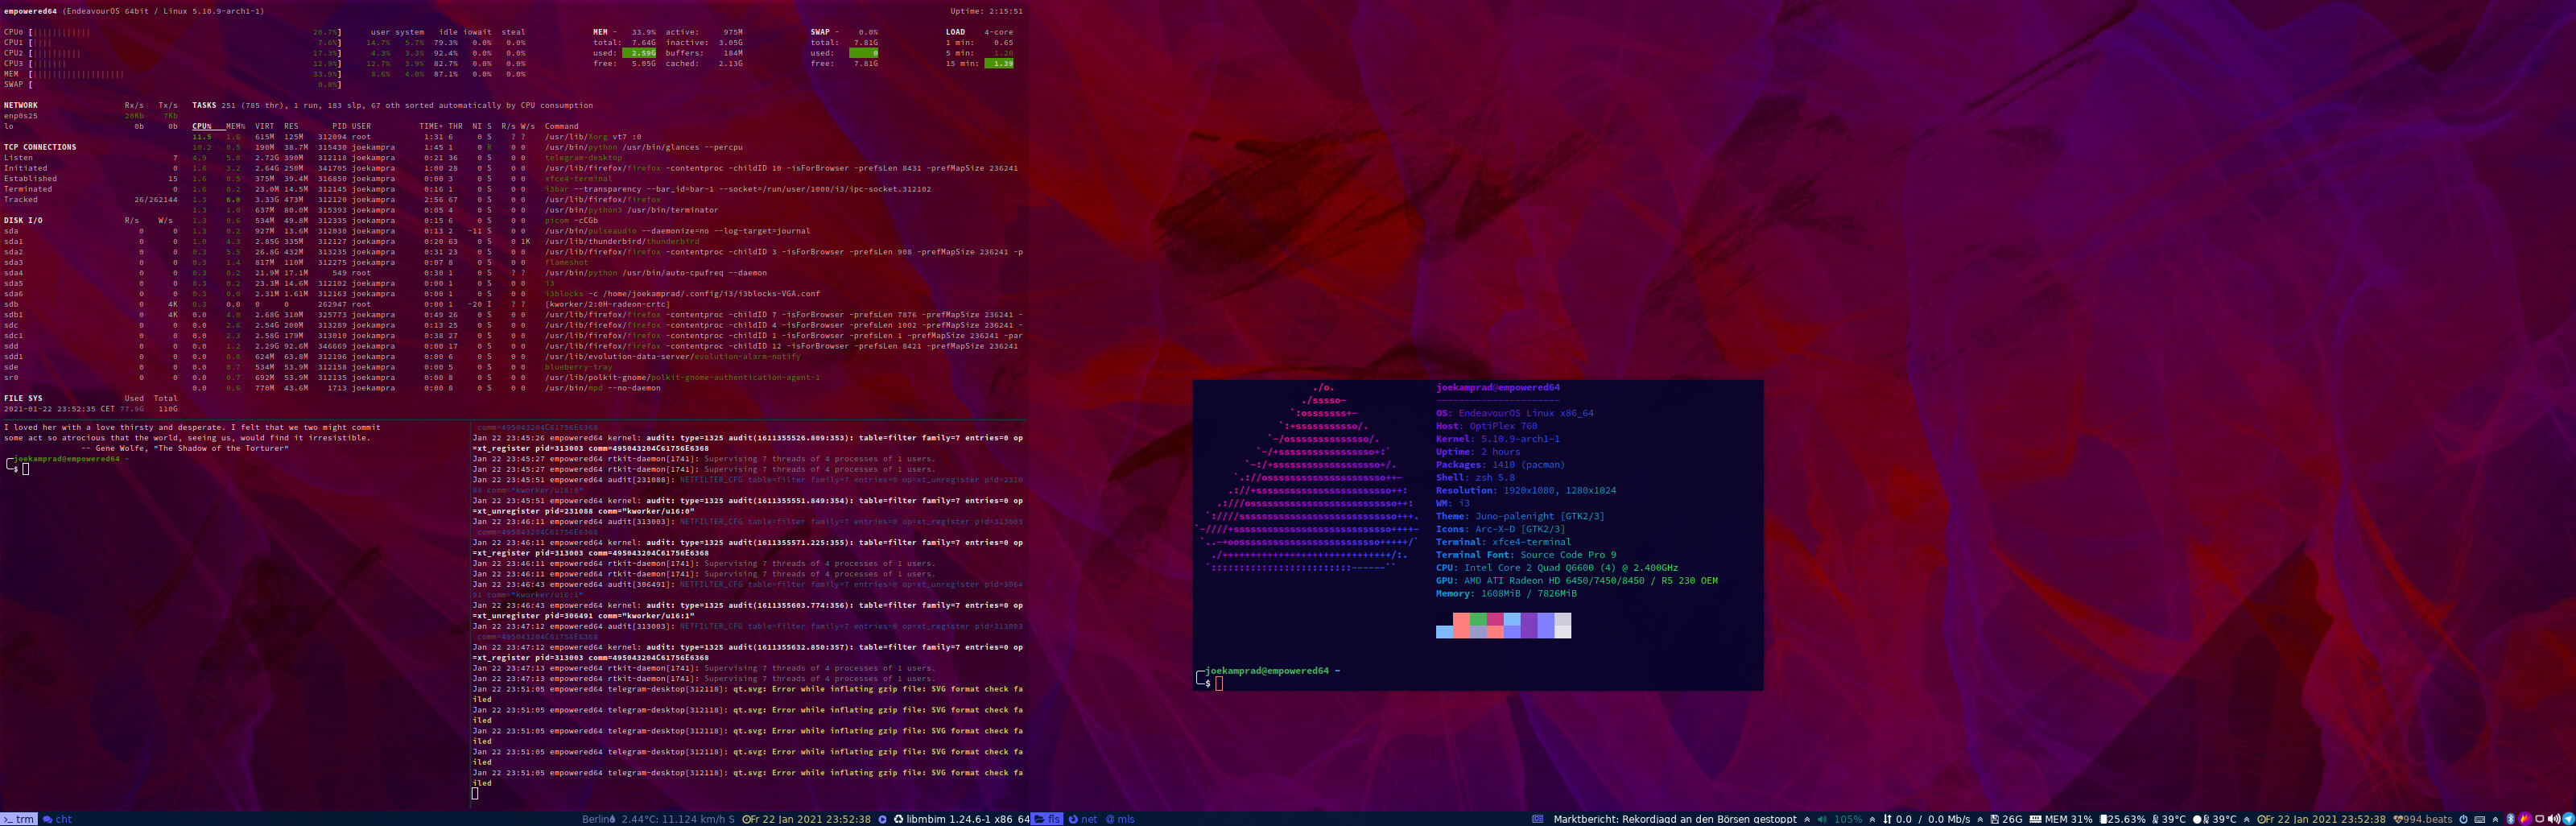Click the Theme: Juno-palenight line in neofetch
This screenshot has height=826, width=2576.
click(1520, 516)
